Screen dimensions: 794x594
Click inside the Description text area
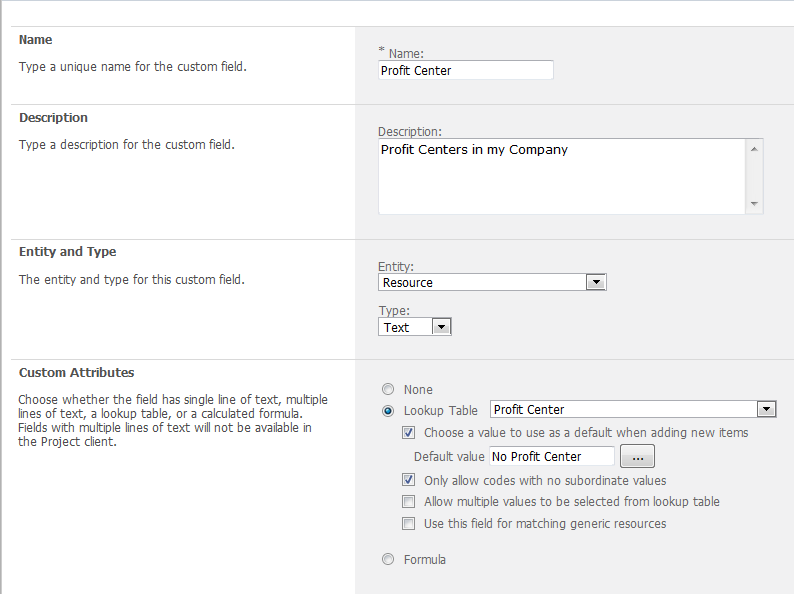click(x=562, y=175)
